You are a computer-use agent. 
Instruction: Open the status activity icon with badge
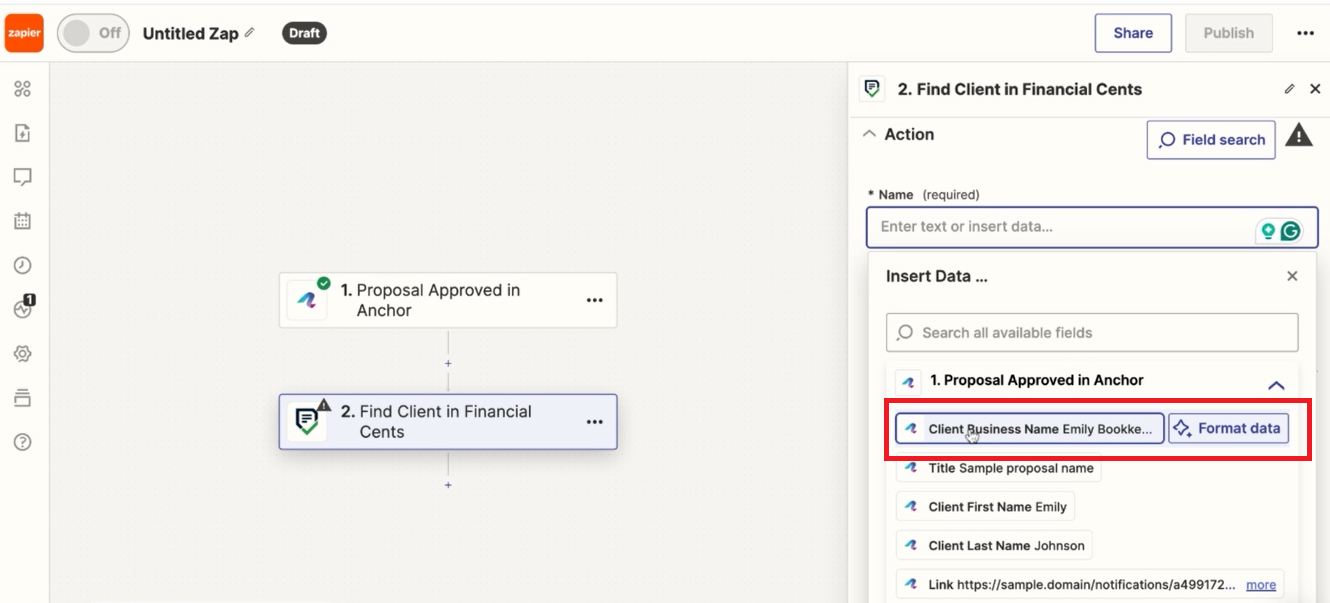click(24, 308)
